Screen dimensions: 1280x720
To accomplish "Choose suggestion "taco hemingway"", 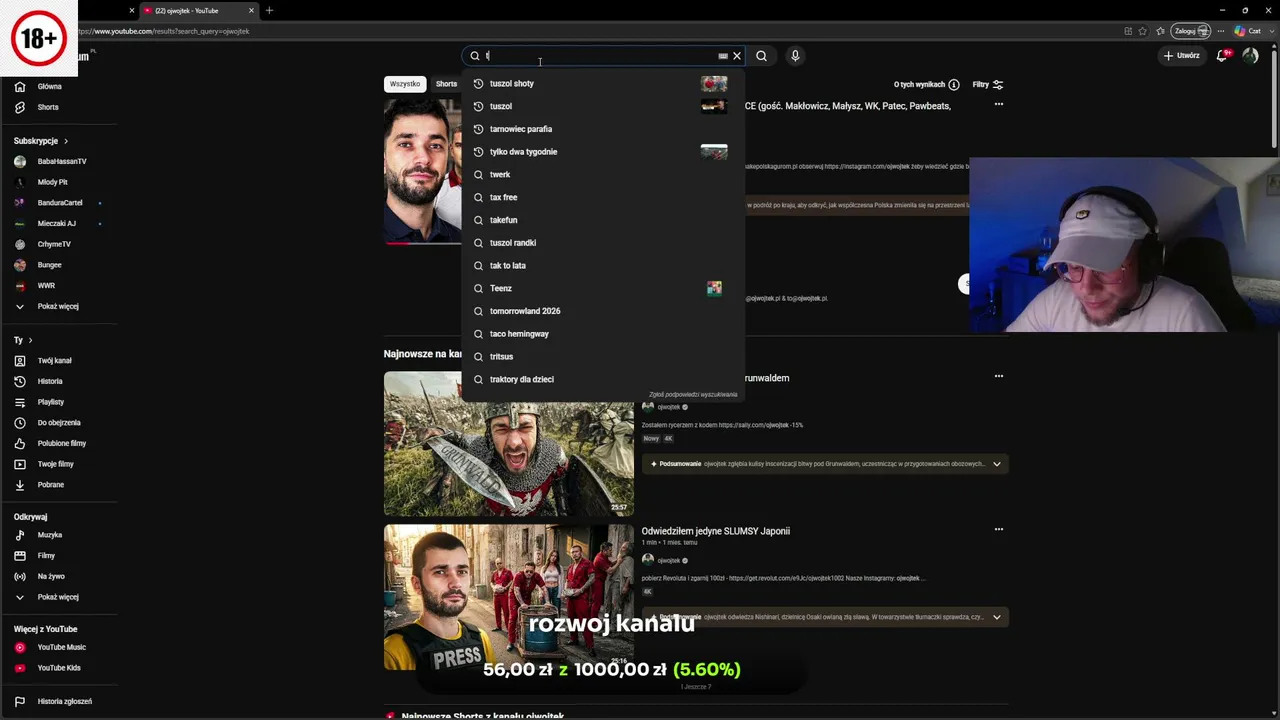I will (603, 334).
